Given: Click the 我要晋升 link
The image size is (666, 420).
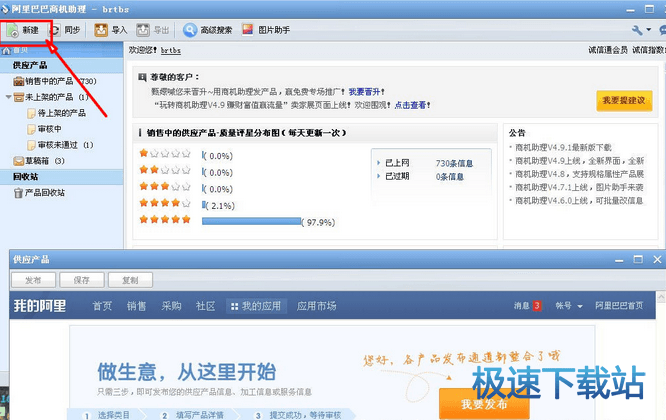Looking at the screenshot, I should (364, 92).
